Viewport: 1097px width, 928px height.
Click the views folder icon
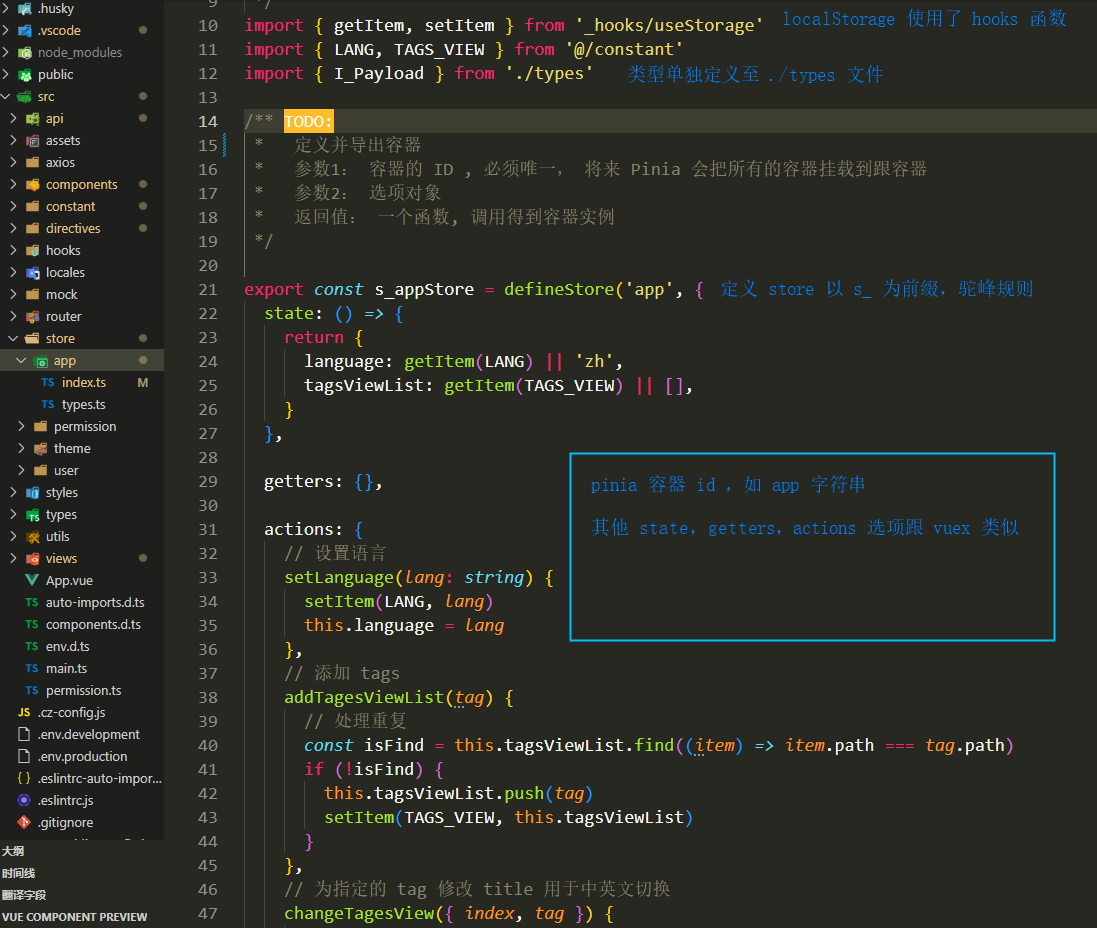click(x=32, y=558)
